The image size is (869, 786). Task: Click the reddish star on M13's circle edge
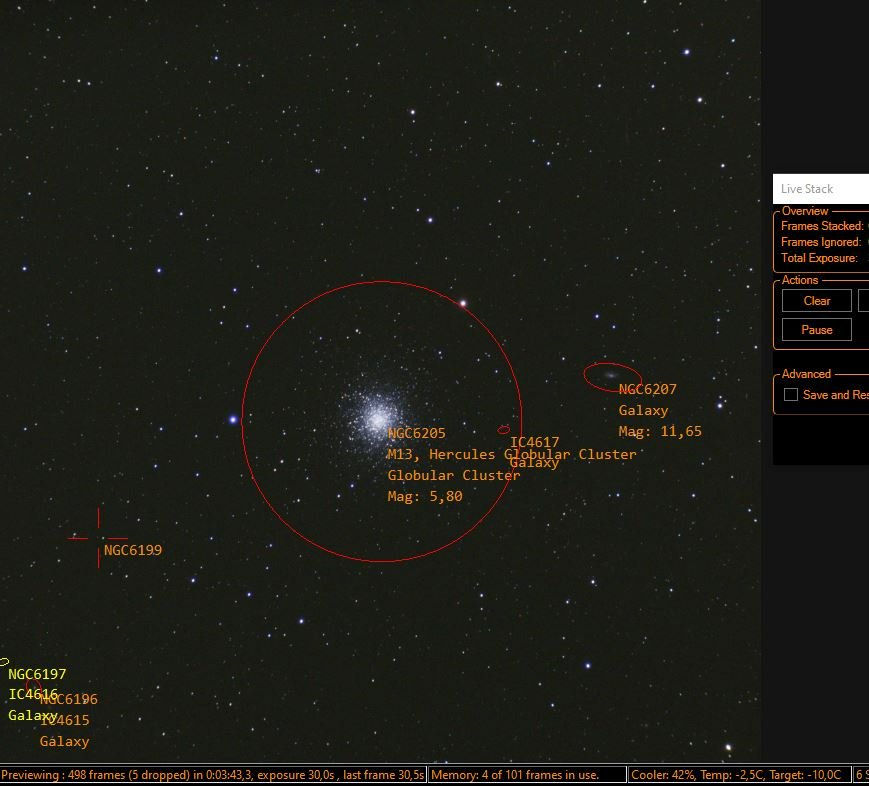click(463, 303)
